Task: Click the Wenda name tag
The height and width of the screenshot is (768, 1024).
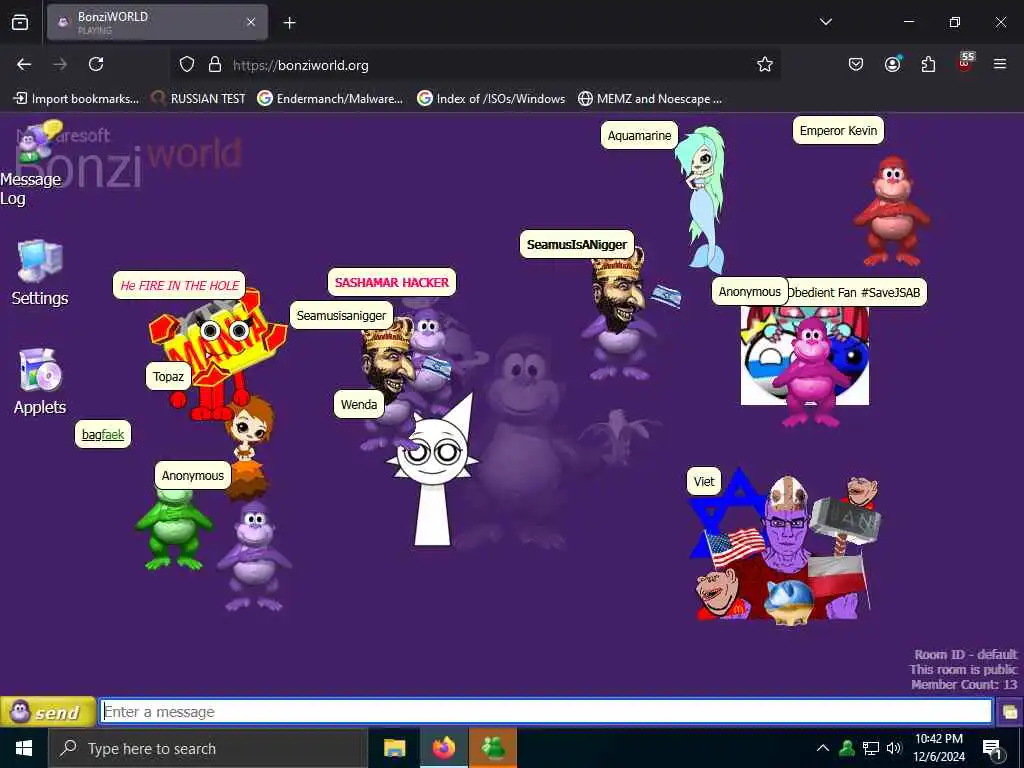Action: 359,404
